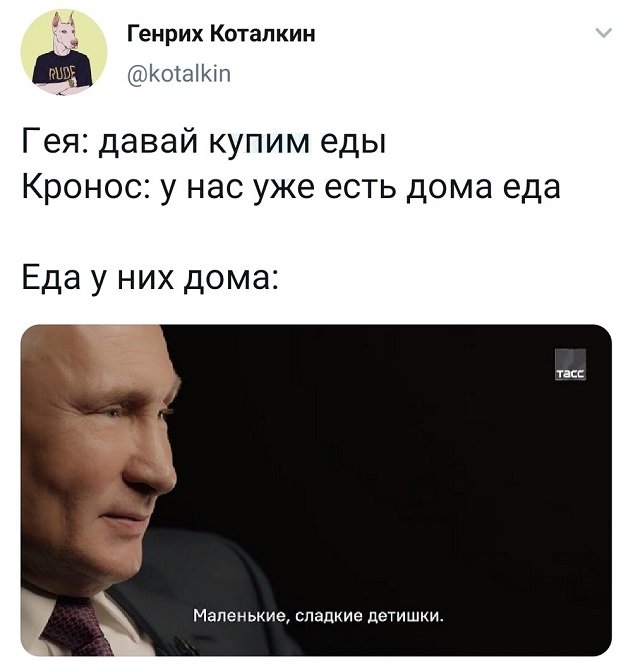The width and height of the screenshot is (640, 672).
Task: Select the line starting with Кронос
Action: click(291, 187)
